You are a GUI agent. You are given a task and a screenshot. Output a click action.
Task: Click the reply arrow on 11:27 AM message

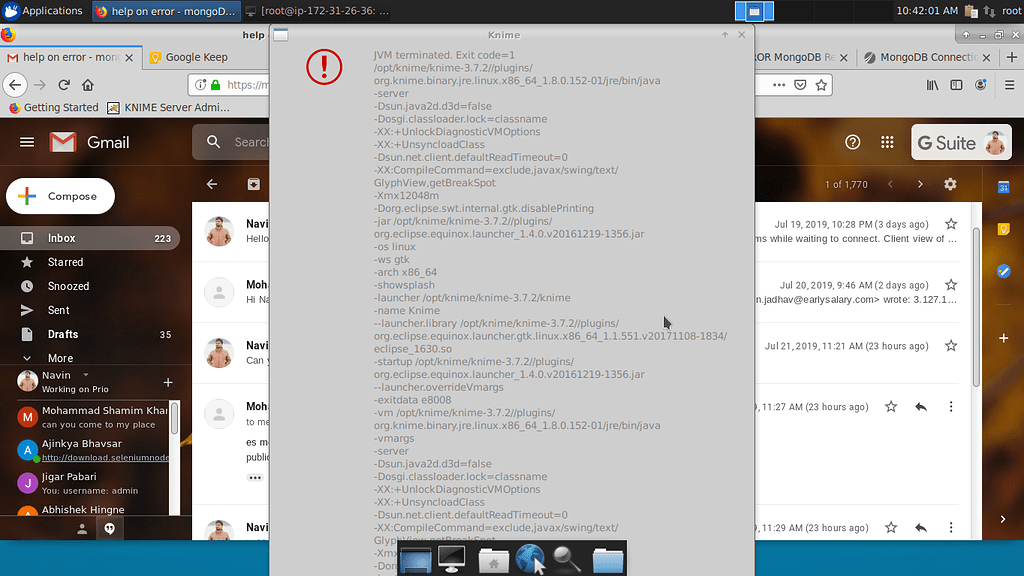[x=921, y=407]
